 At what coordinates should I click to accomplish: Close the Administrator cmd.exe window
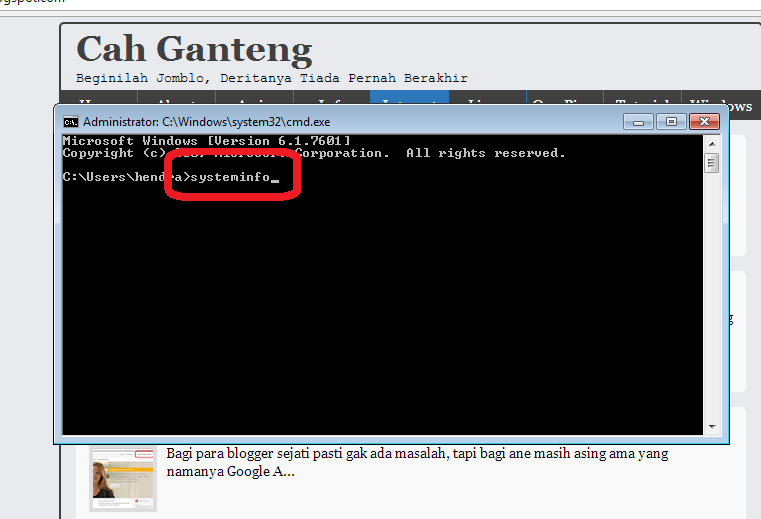(x=704, y=121)
